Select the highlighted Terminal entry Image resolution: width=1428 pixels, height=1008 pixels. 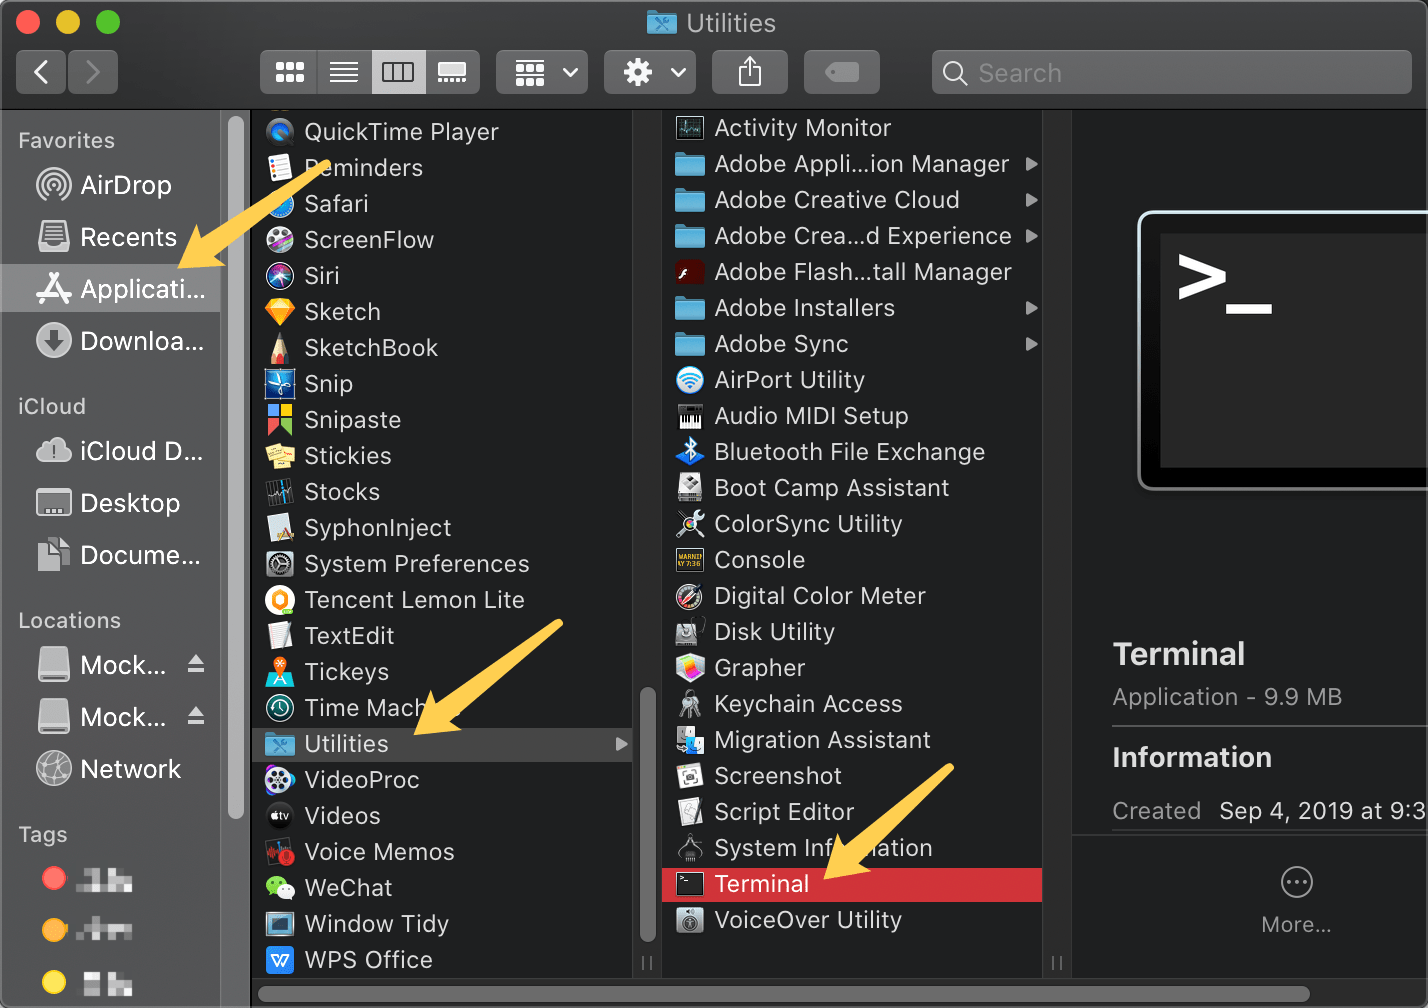[852, 884]
